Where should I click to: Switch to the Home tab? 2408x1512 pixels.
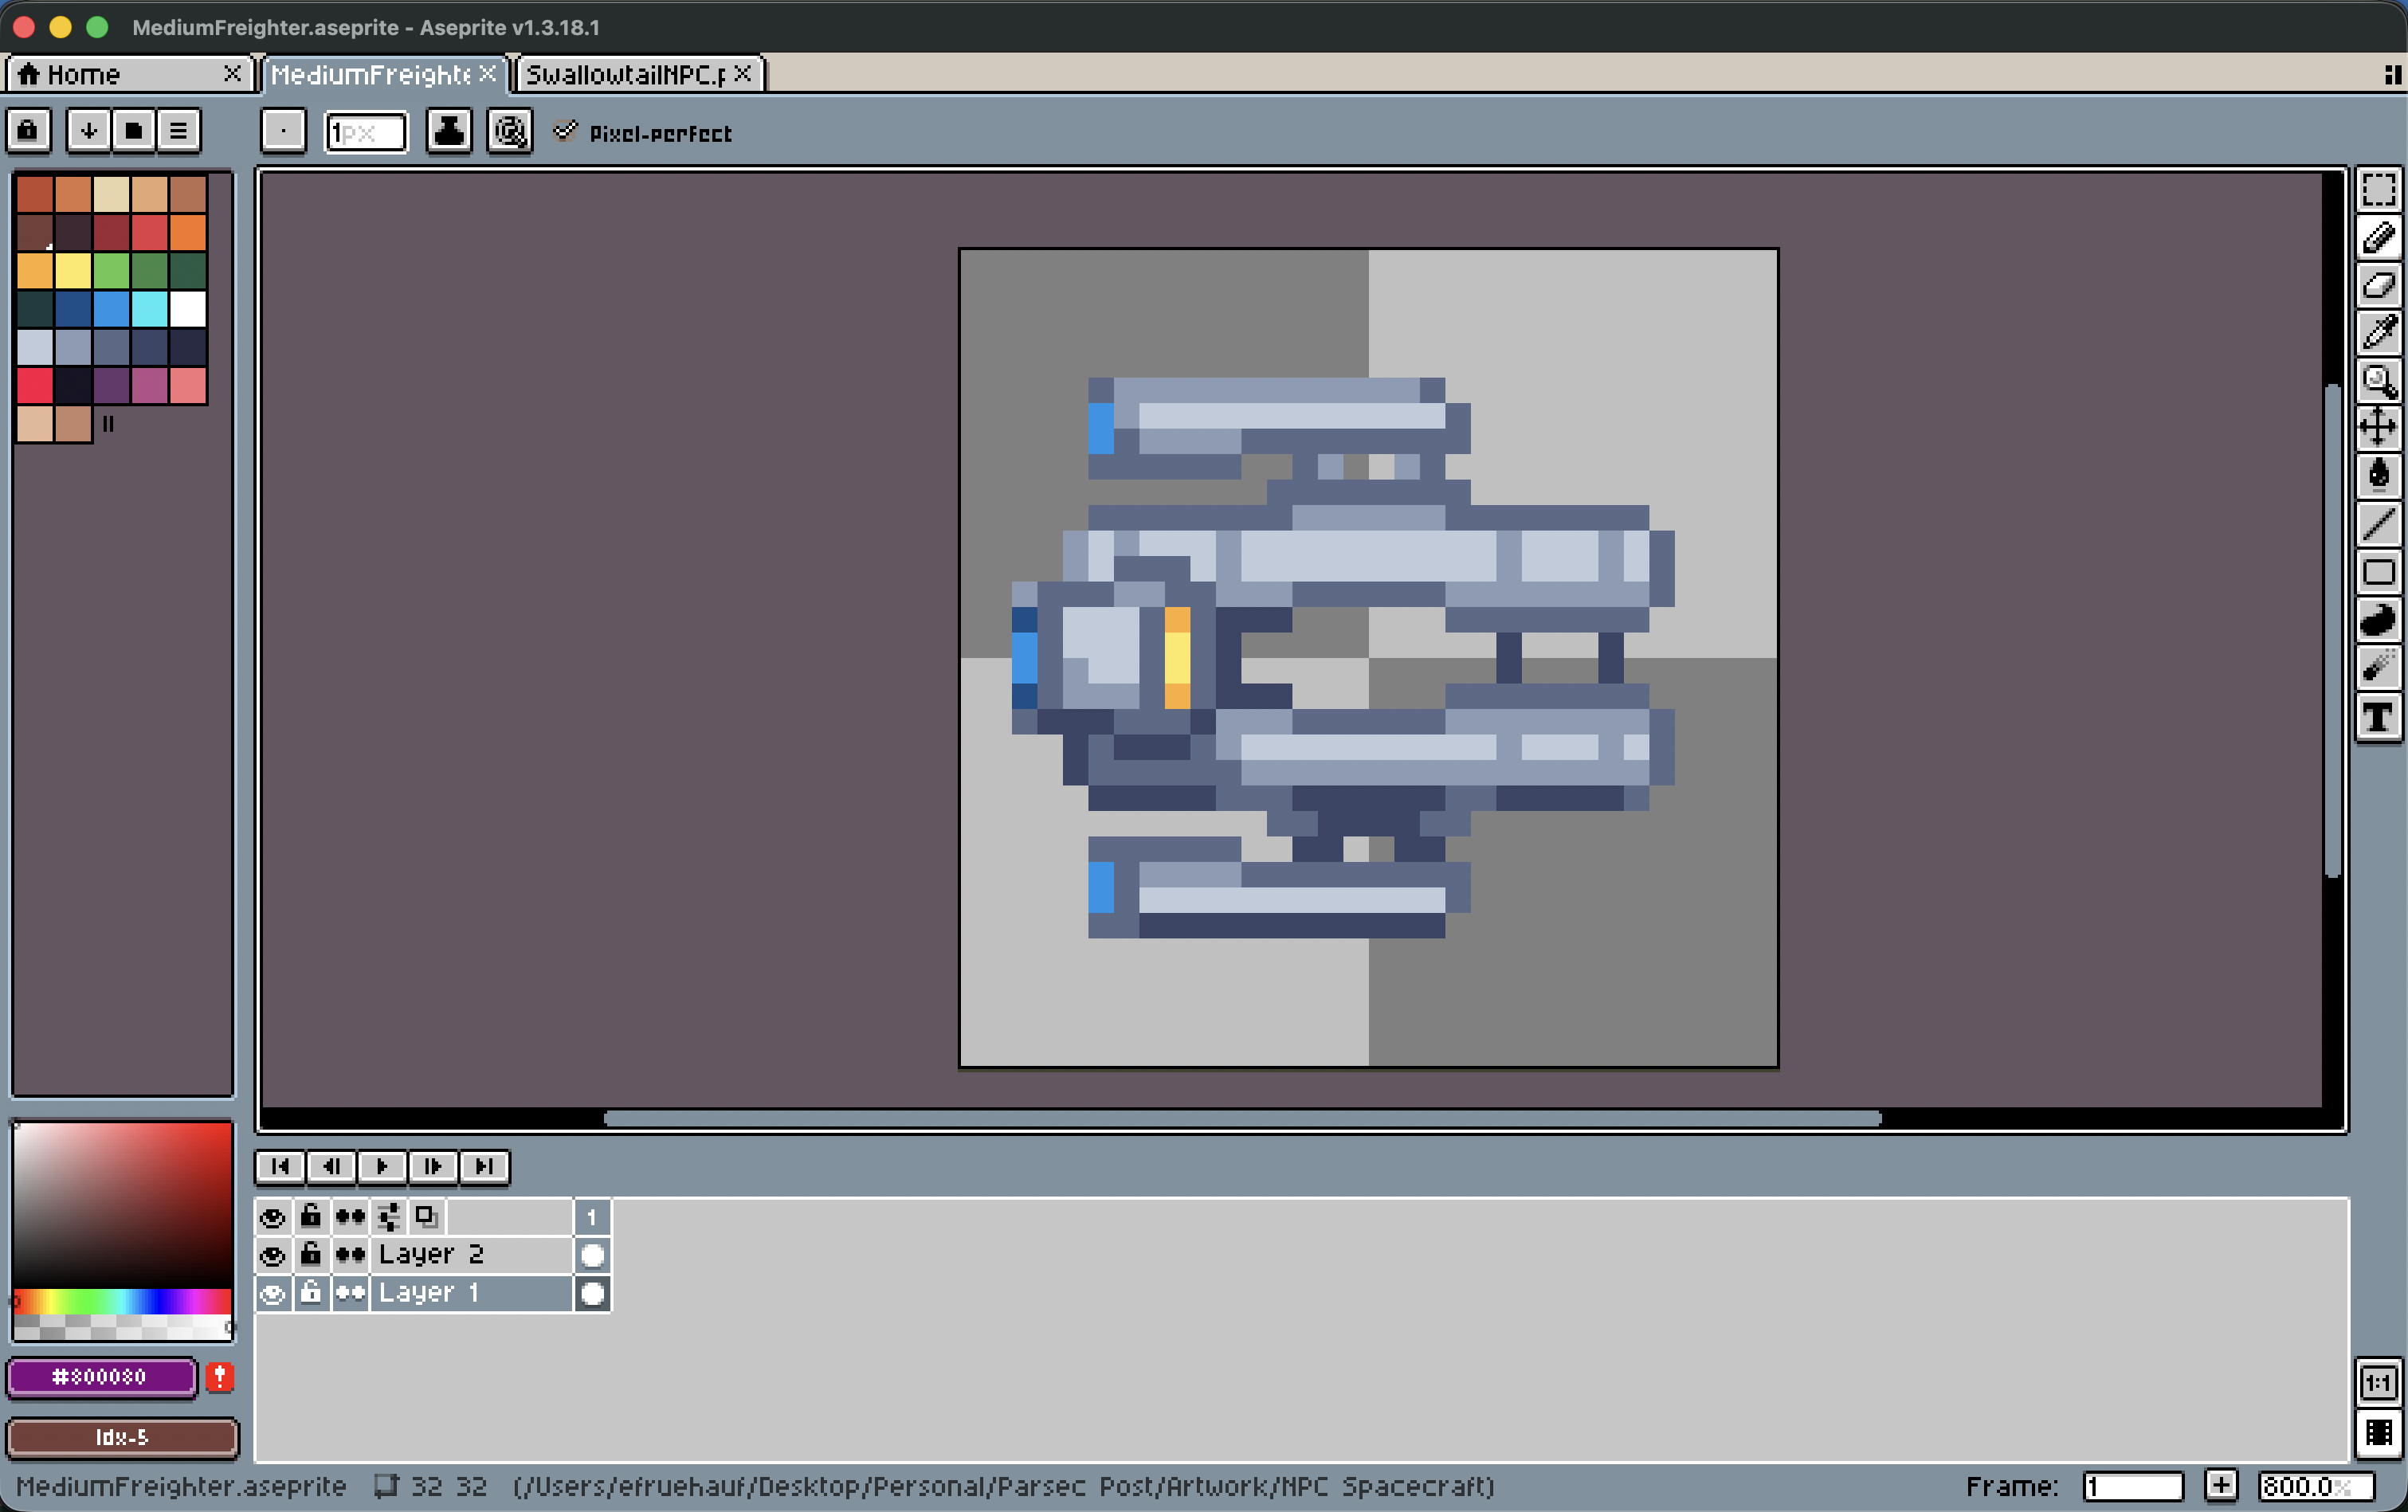128,74
